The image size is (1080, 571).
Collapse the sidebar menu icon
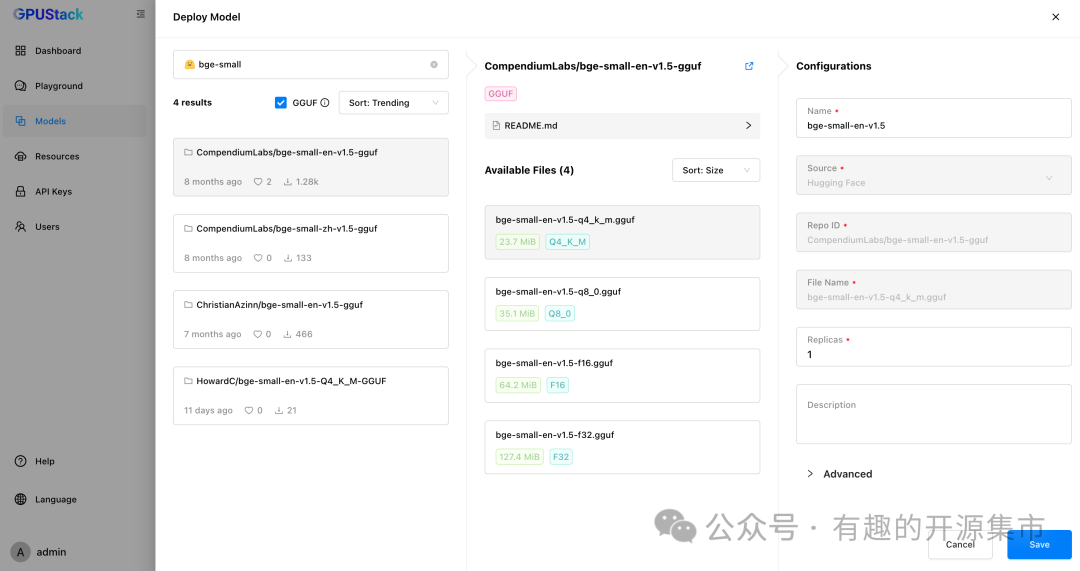tap(141, 14)
